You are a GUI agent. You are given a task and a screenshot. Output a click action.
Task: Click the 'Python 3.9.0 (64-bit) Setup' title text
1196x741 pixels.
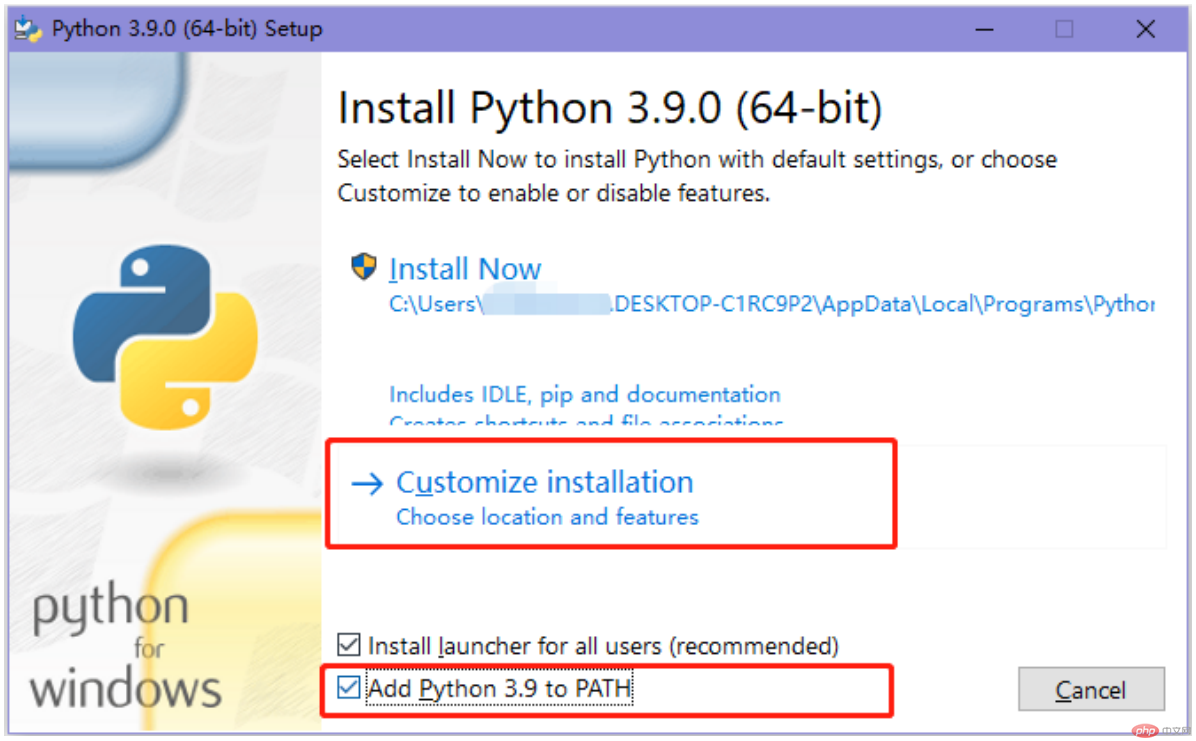click(187, 29)
